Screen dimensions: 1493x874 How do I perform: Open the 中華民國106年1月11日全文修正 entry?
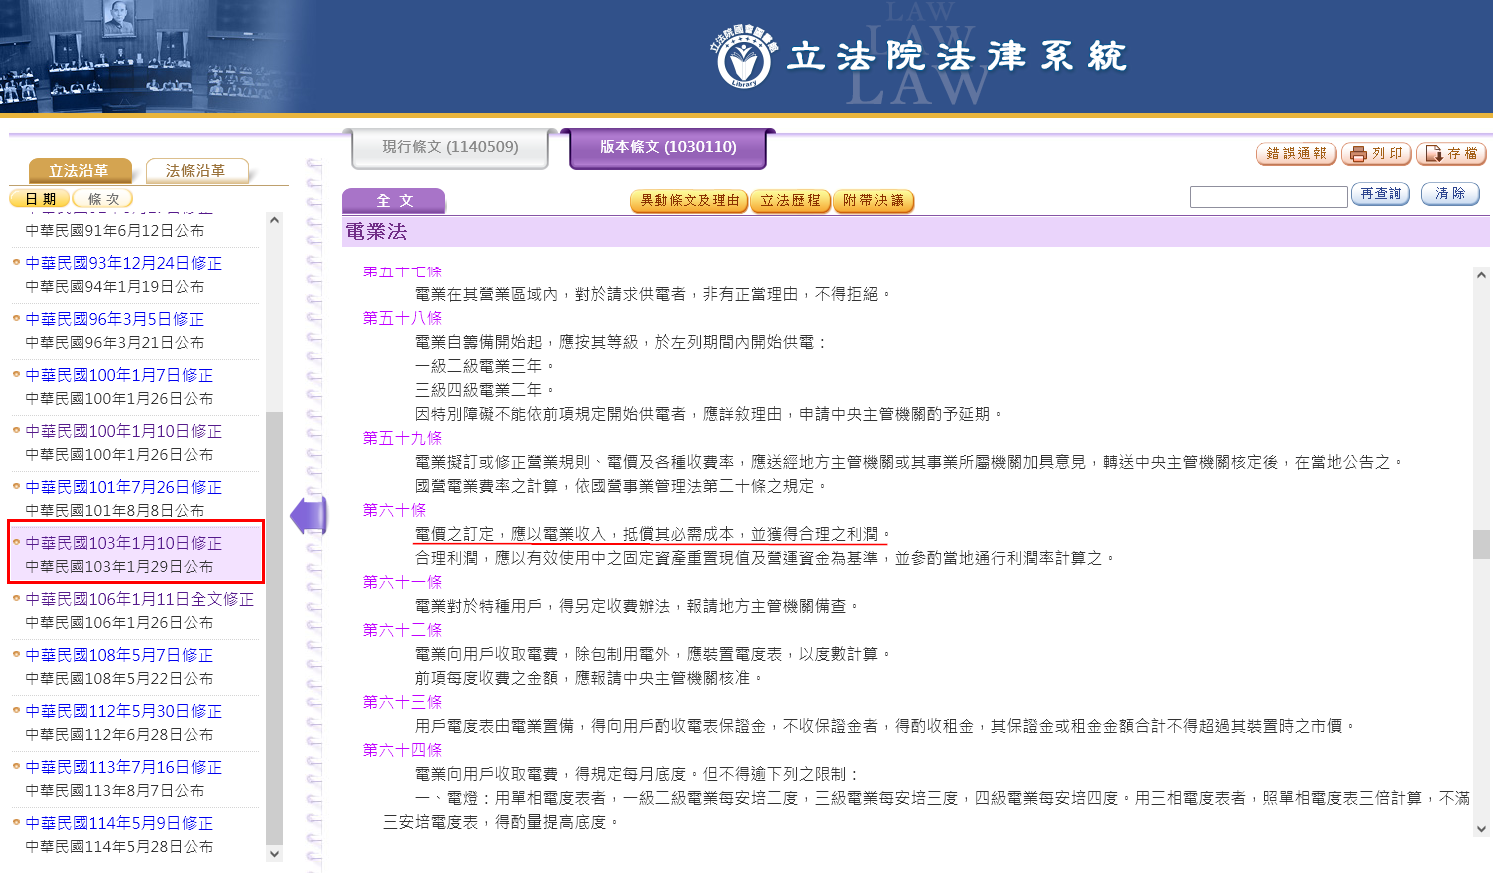pos(139,599)
